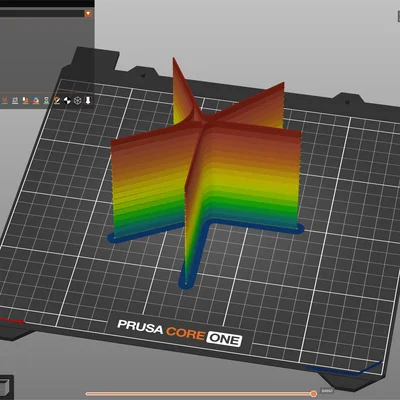This screenshot has height=400, width=400.
Task: Toggle the pause prints visibility icon
Action: click(x=46, y=100)
